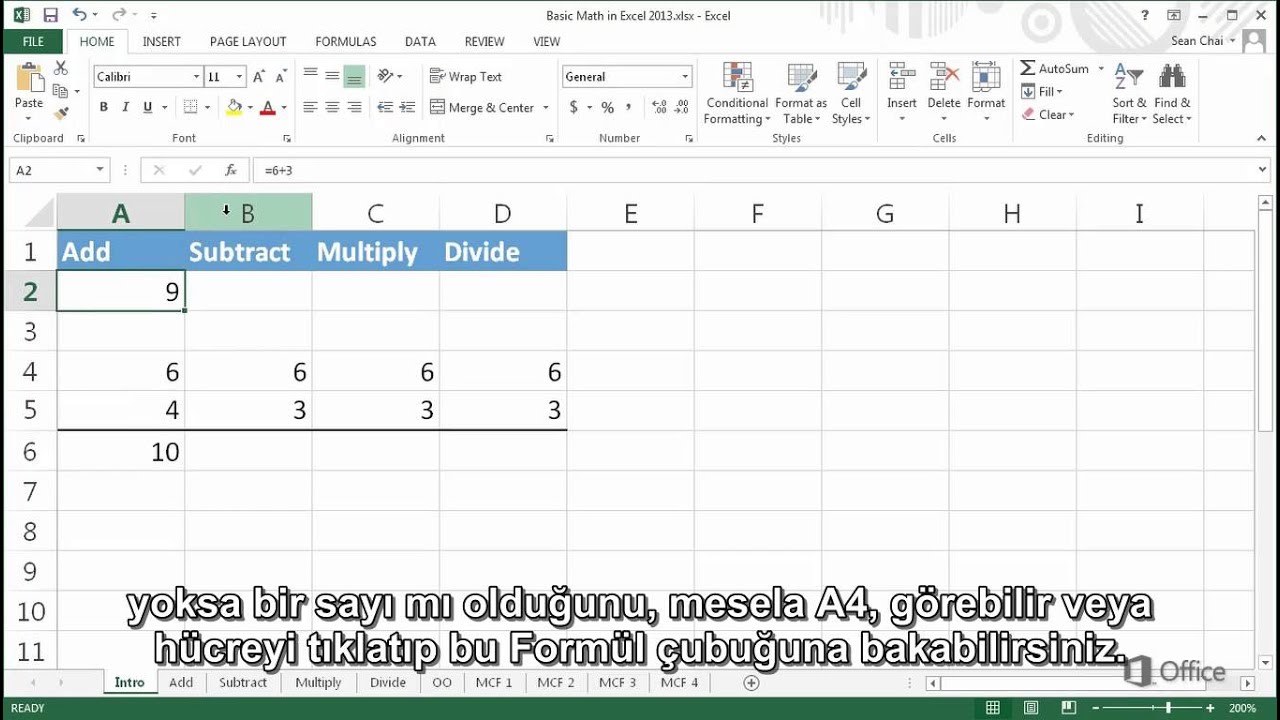Click the Copy icon
Viewport: 1280px width, 720px height.
click(61, 92)
